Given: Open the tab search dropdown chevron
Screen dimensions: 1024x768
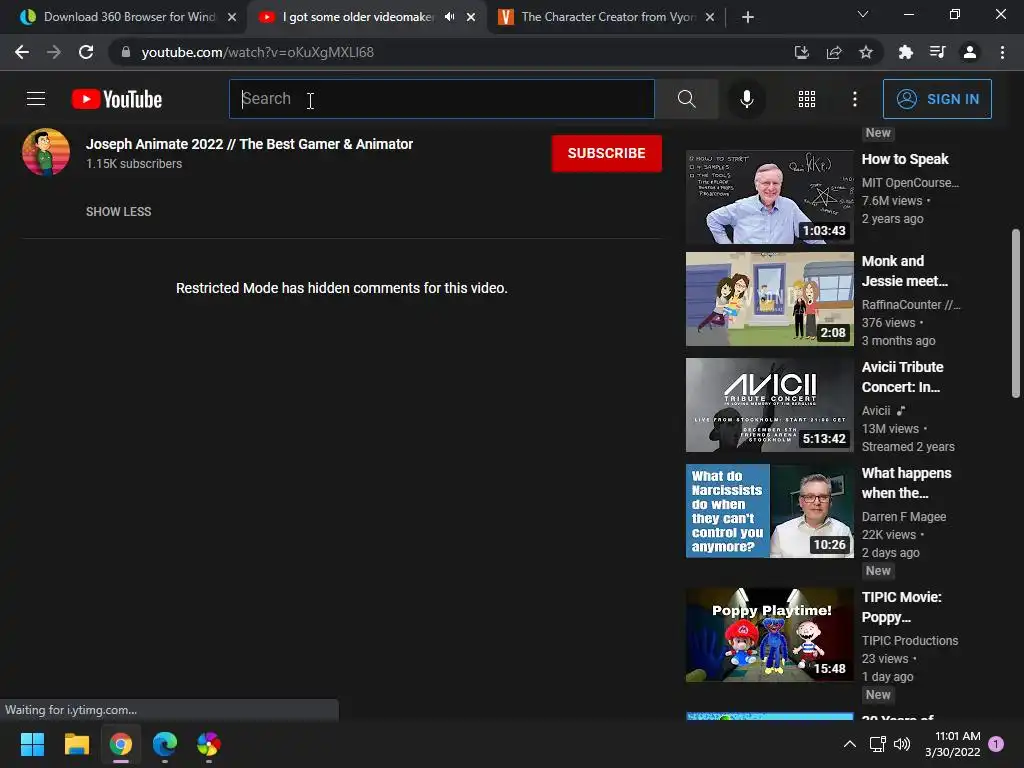Looking at the screenshot, I should [x=863, y=14].
